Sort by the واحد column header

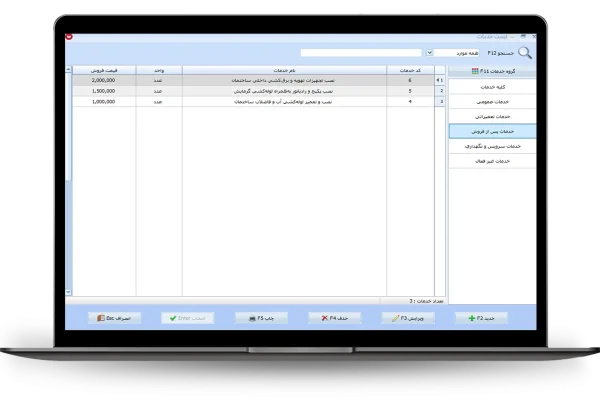coord(159,70)
